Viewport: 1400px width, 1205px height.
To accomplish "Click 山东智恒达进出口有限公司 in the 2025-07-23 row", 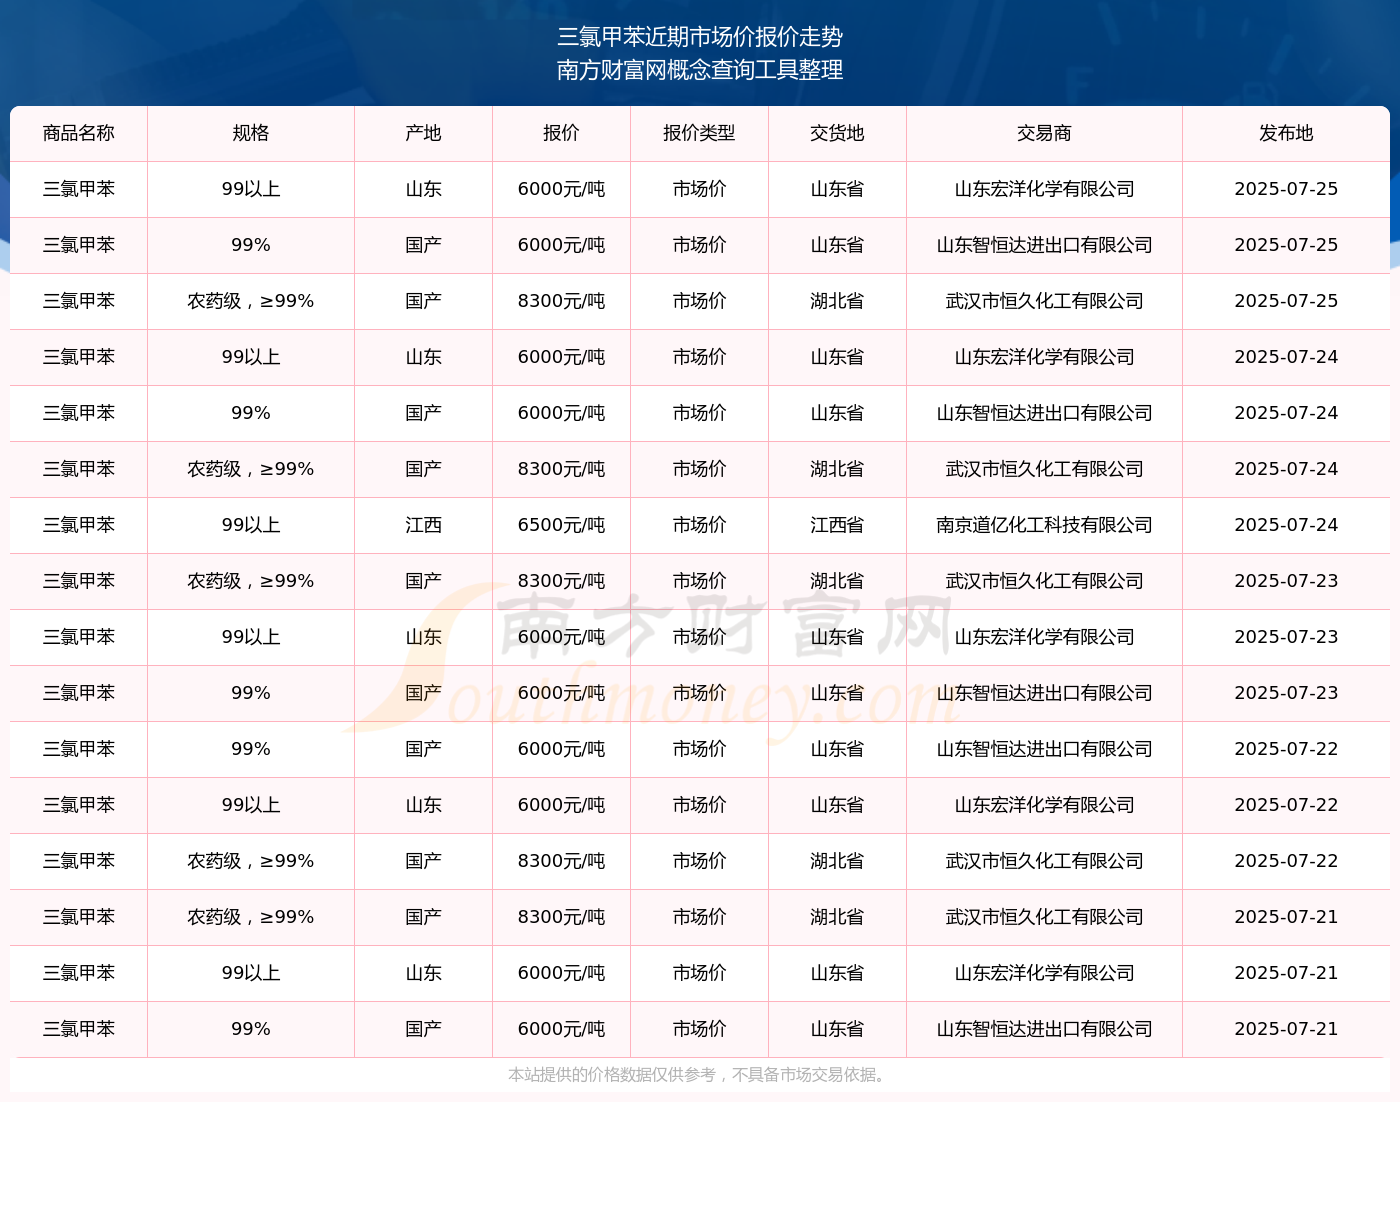I will click(x=1045, y=693).
